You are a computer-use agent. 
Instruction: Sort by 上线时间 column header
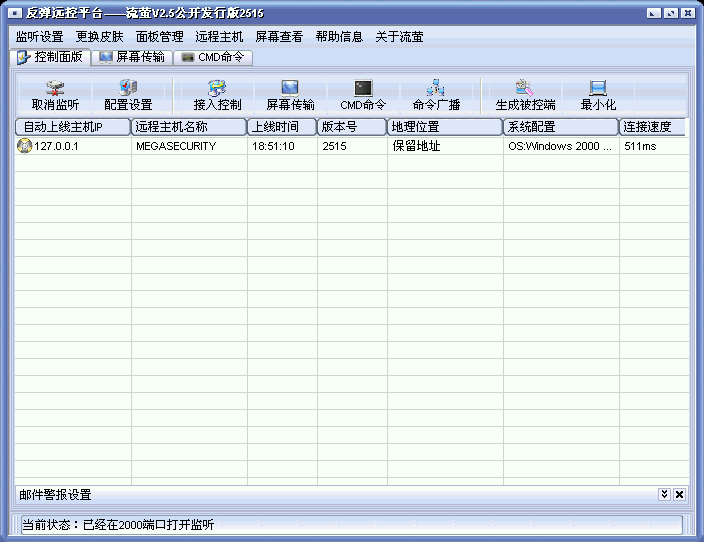coord(281,127)
